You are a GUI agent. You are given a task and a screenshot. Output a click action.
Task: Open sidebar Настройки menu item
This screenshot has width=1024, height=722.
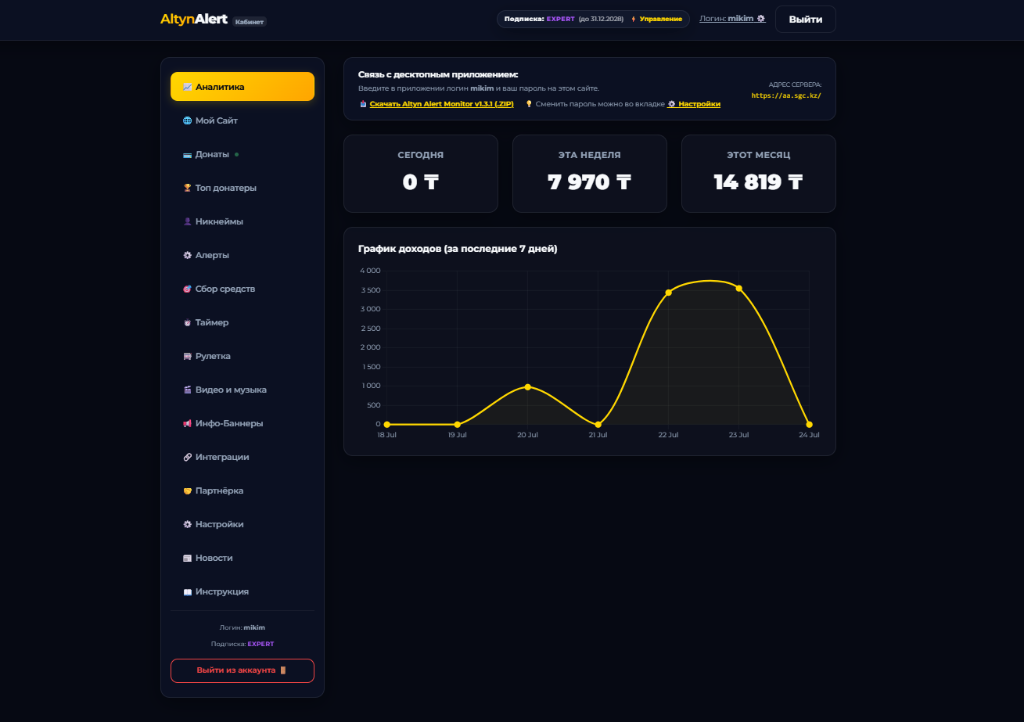coord(242,524)
